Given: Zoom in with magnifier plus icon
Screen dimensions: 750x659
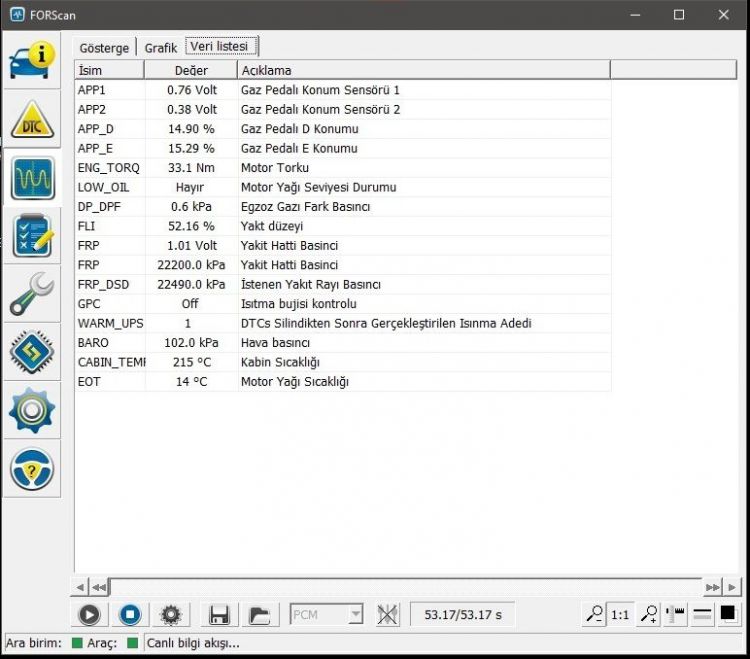Looking at the screenshot, I should 649,614.
